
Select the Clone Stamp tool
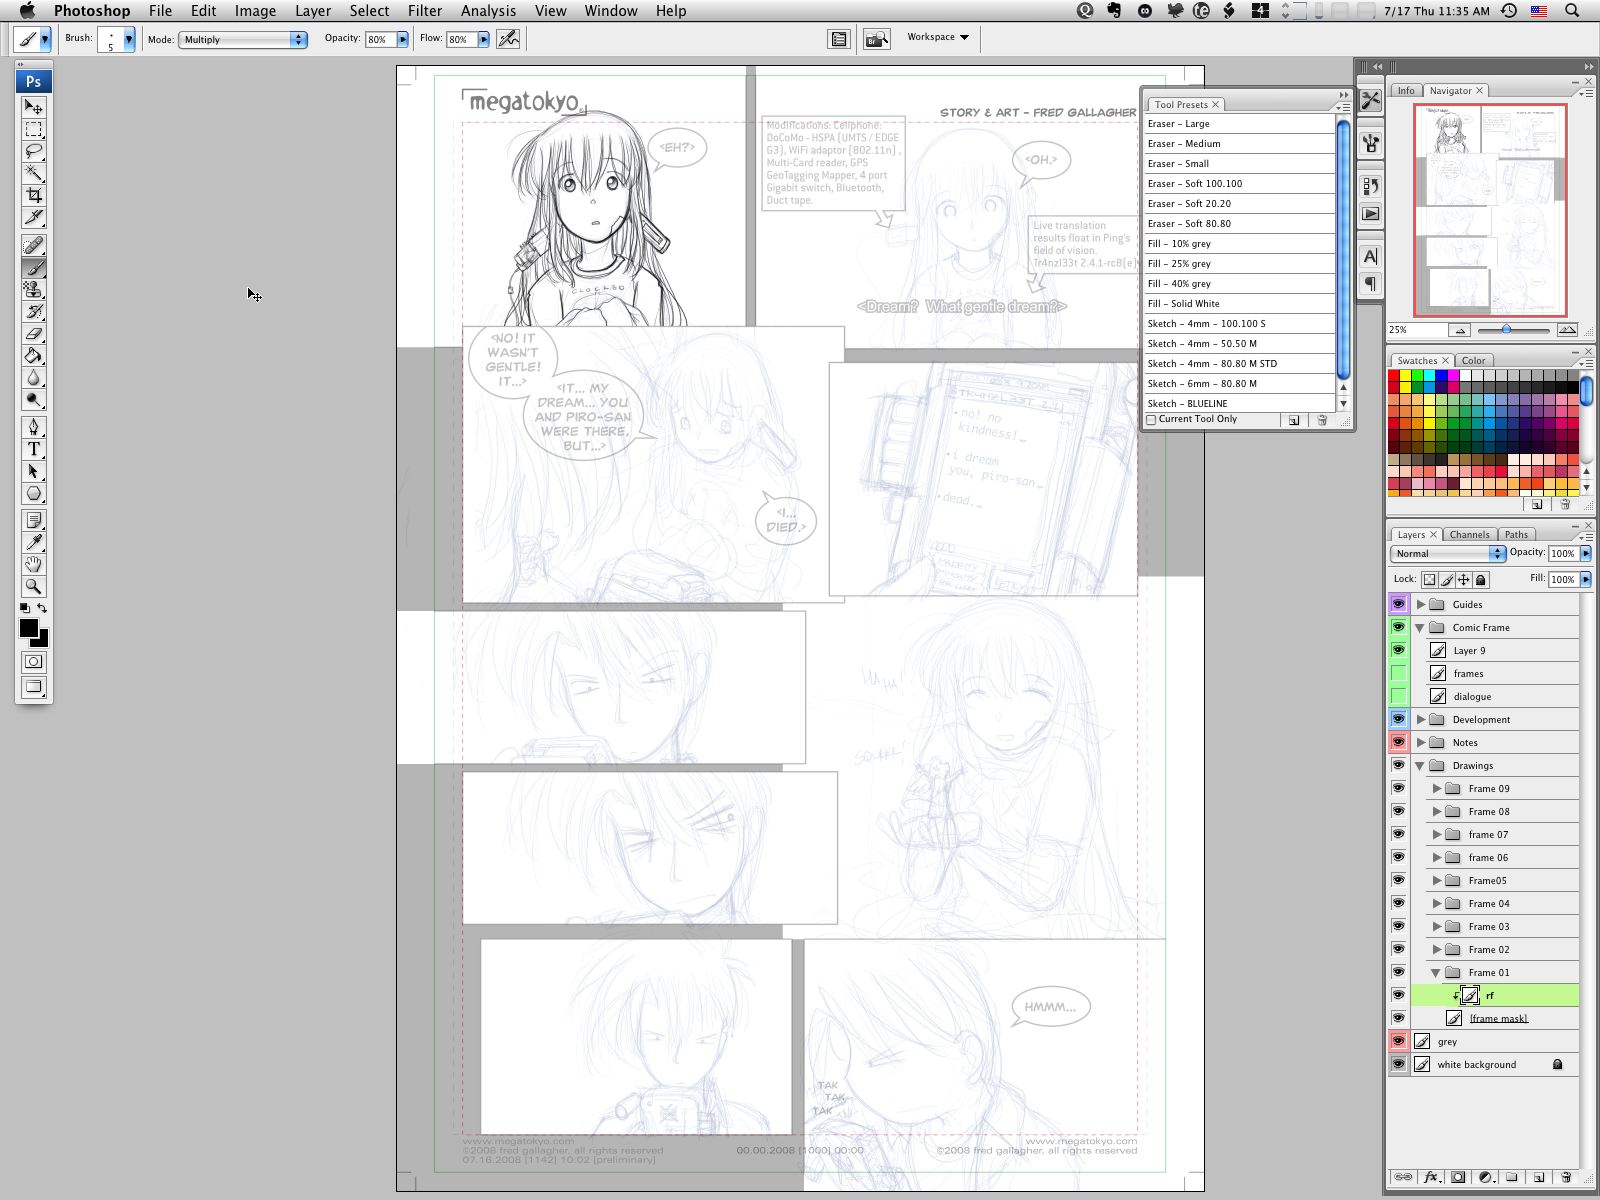tap(34, 290)
